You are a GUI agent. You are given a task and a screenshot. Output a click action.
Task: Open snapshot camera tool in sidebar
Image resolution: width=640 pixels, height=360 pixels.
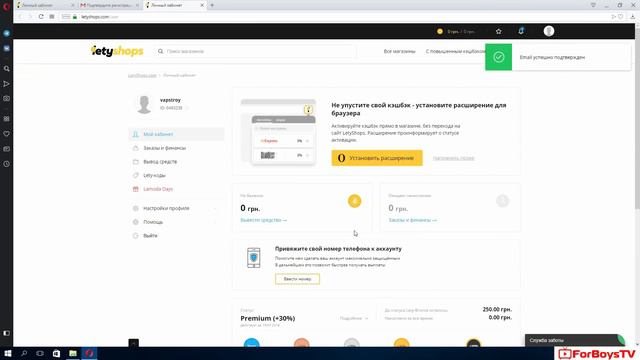coord(7,98)
